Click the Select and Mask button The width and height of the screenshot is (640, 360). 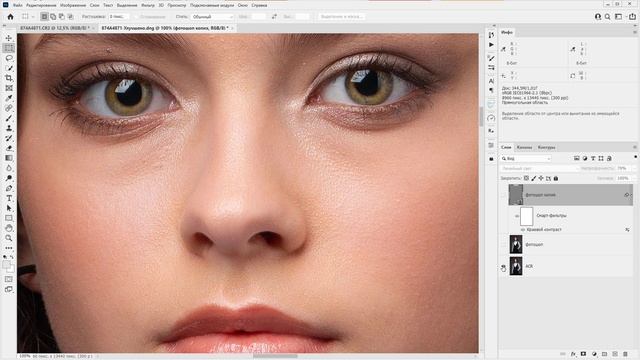point(342,17)
